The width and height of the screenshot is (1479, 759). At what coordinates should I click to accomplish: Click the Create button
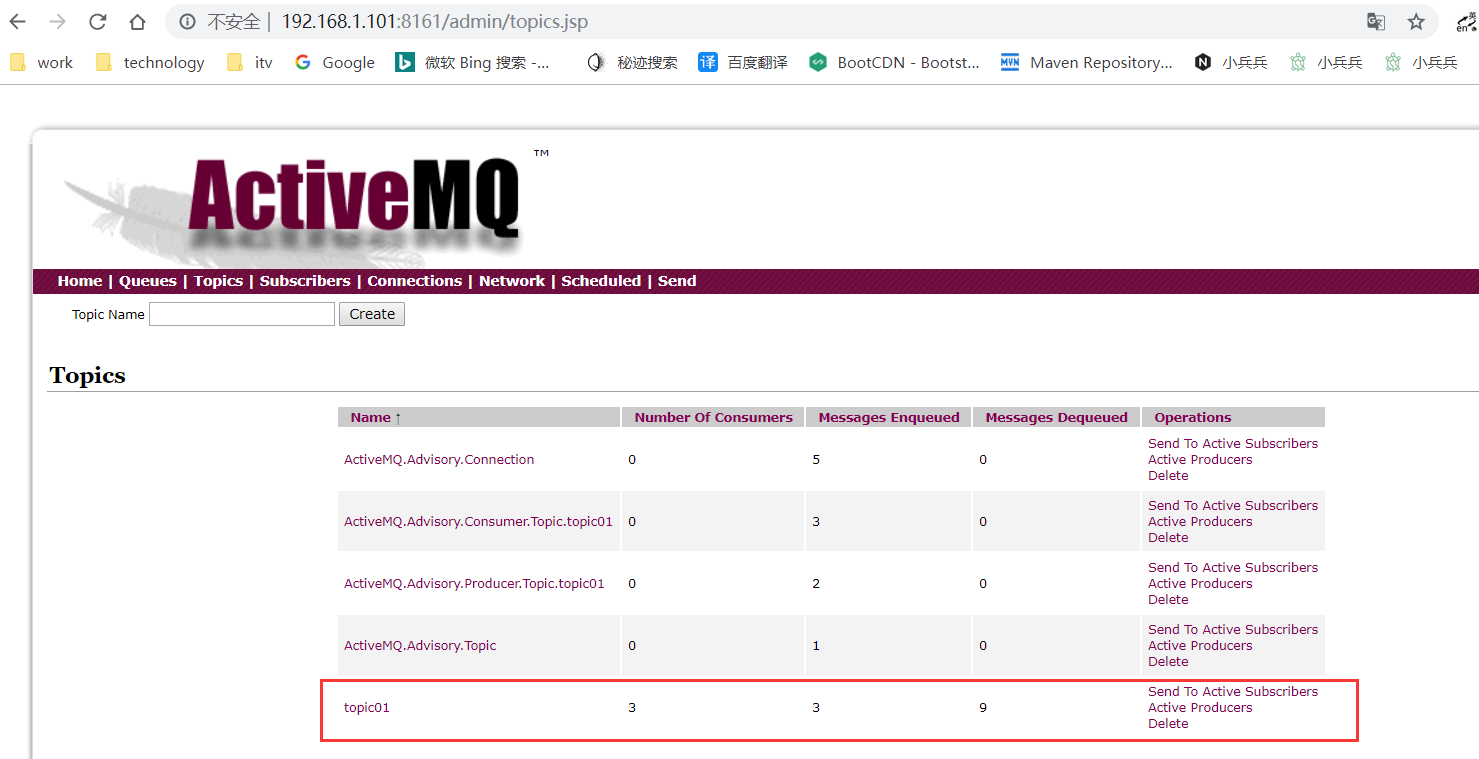(372, 314)
